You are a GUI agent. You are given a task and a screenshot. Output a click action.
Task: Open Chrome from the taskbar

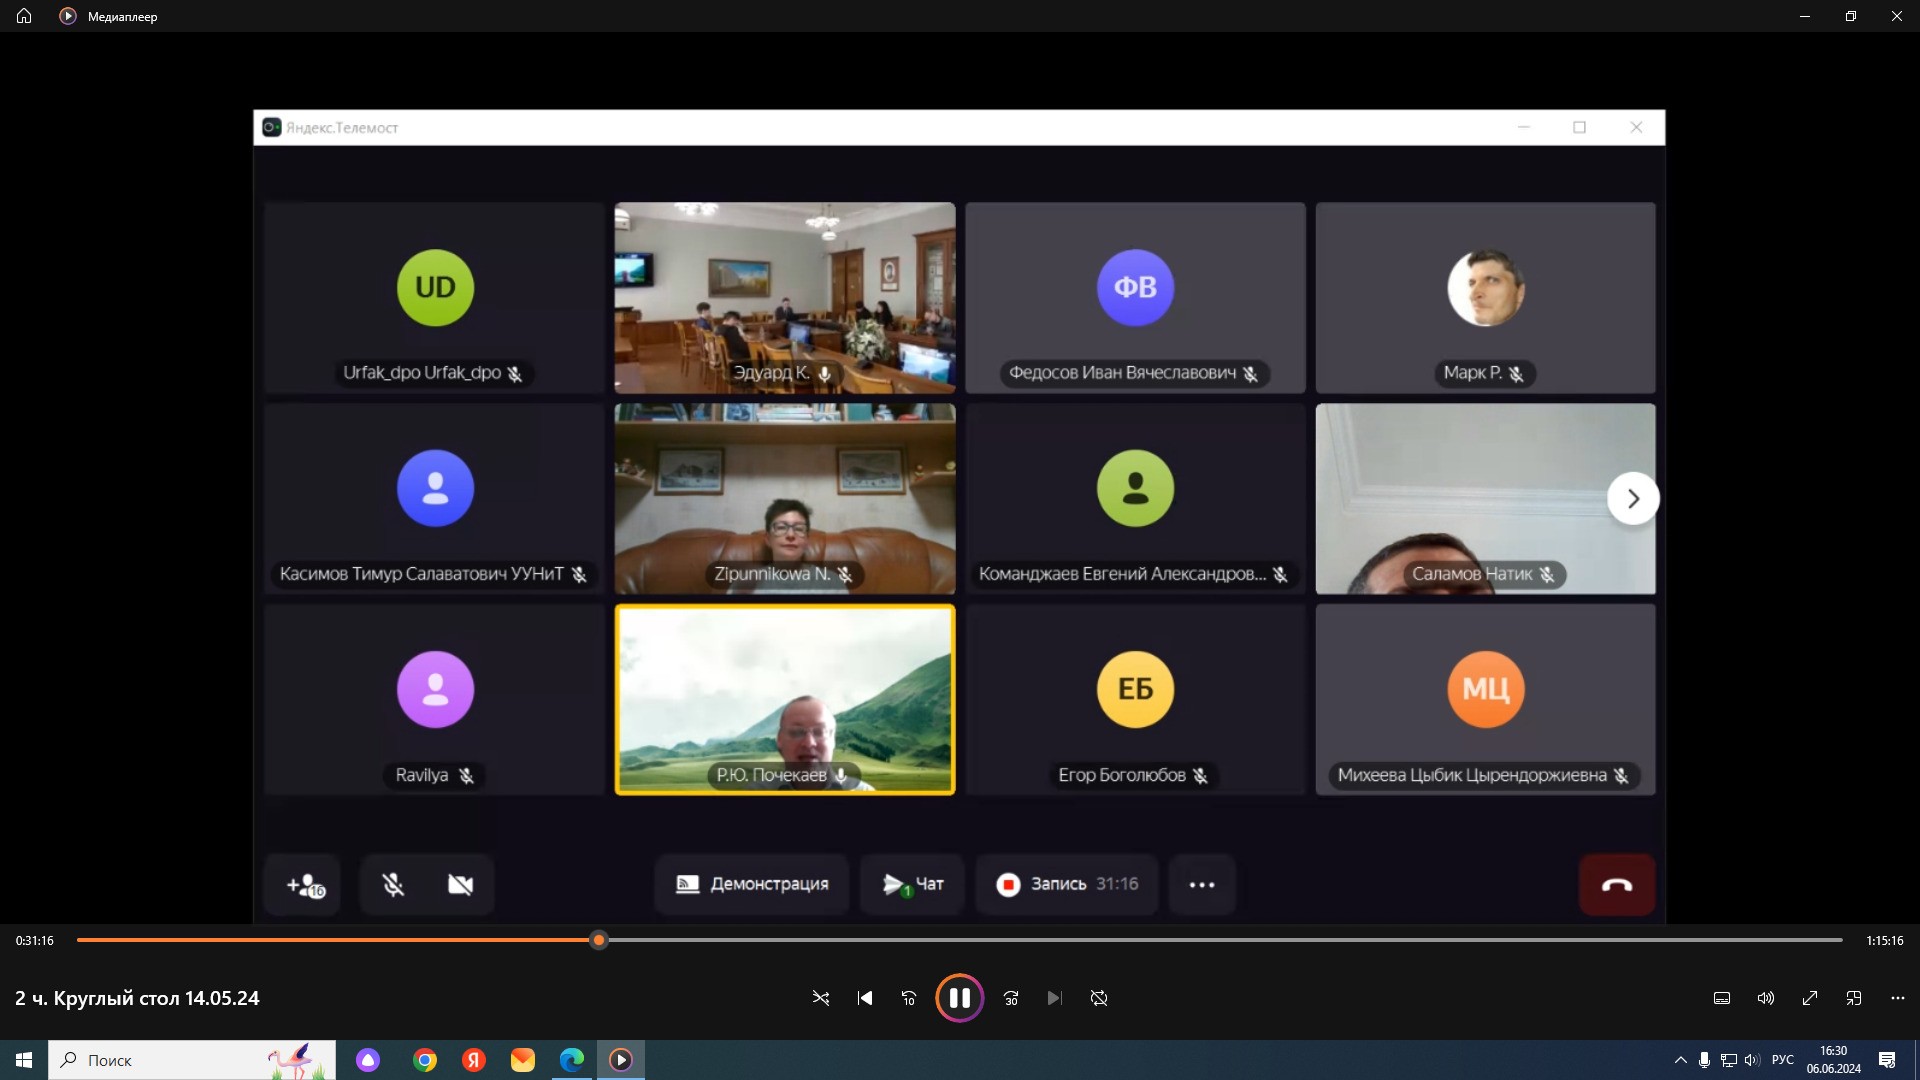coord(425,1060)
